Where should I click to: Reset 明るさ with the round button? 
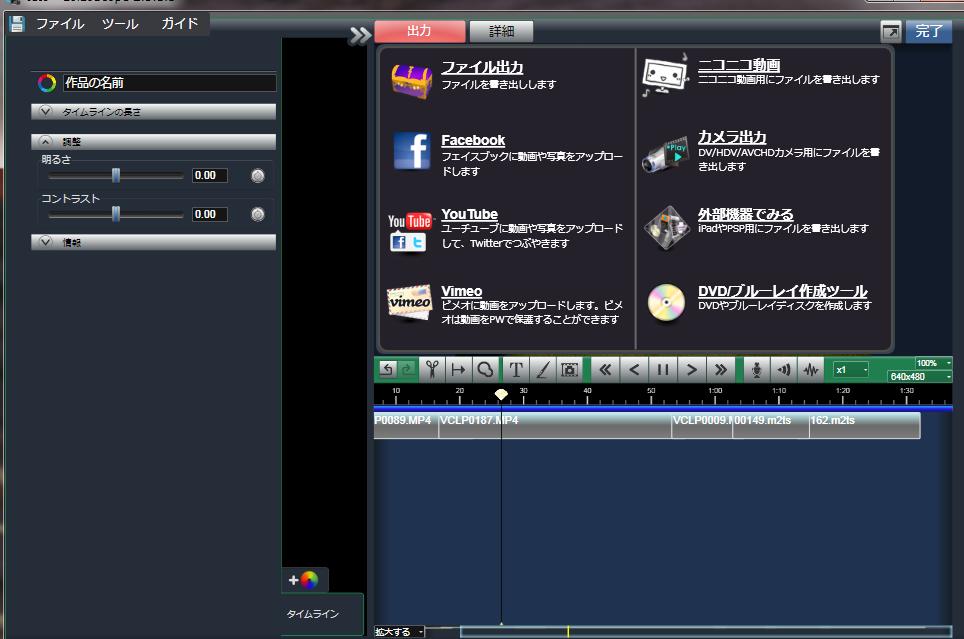tap(258, 176)
